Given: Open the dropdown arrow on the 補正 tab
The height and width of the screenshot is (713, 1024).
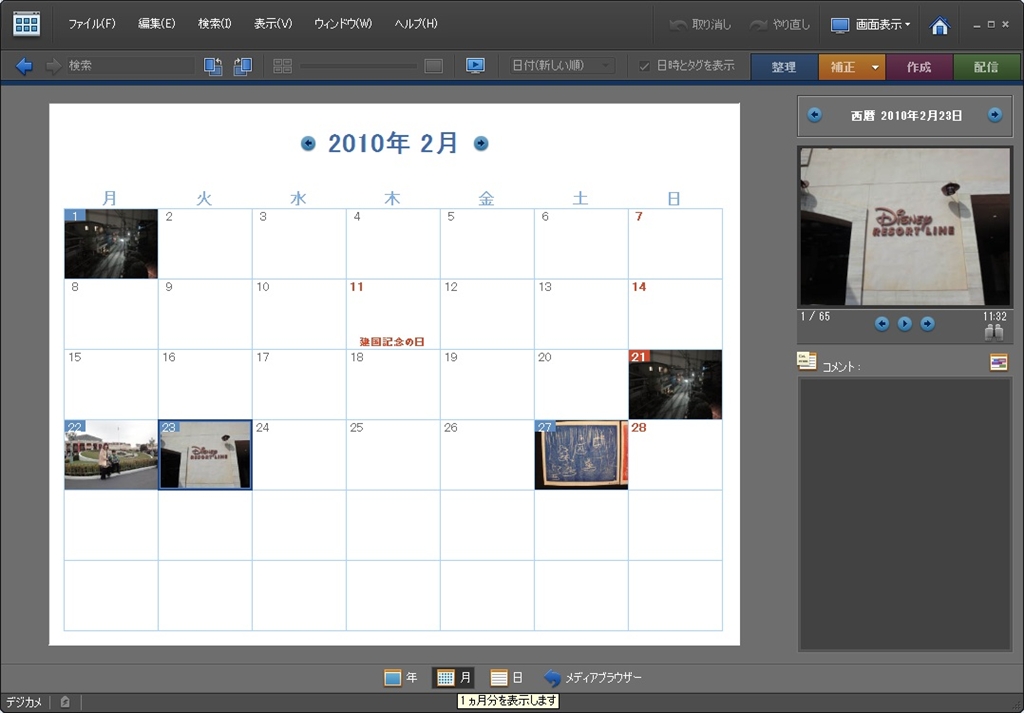Looking at the screenshot, I should (876, 67).
